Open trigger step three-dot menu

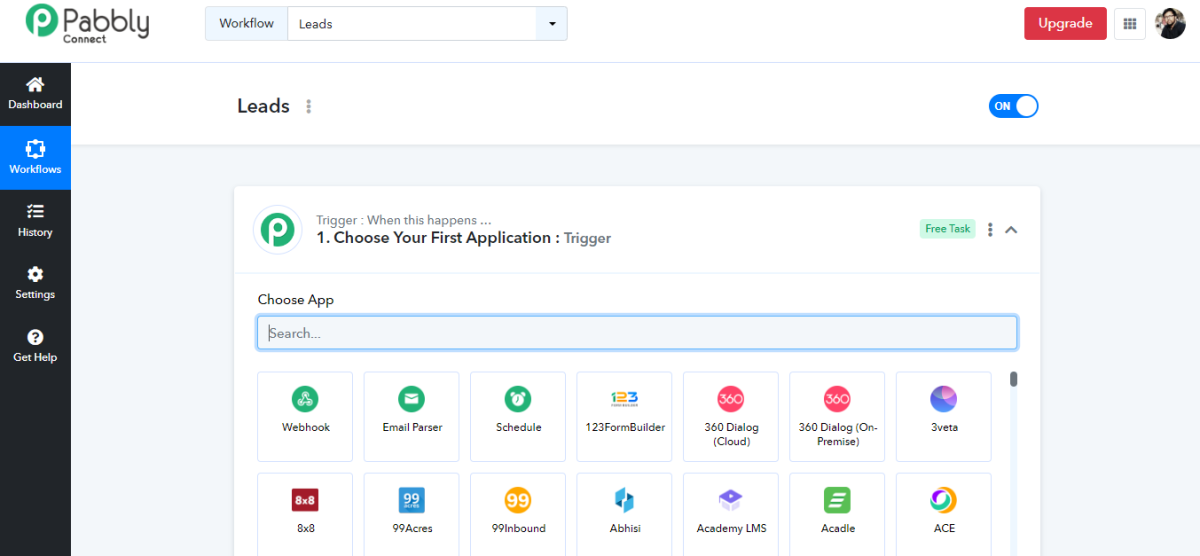coord(990,230)
